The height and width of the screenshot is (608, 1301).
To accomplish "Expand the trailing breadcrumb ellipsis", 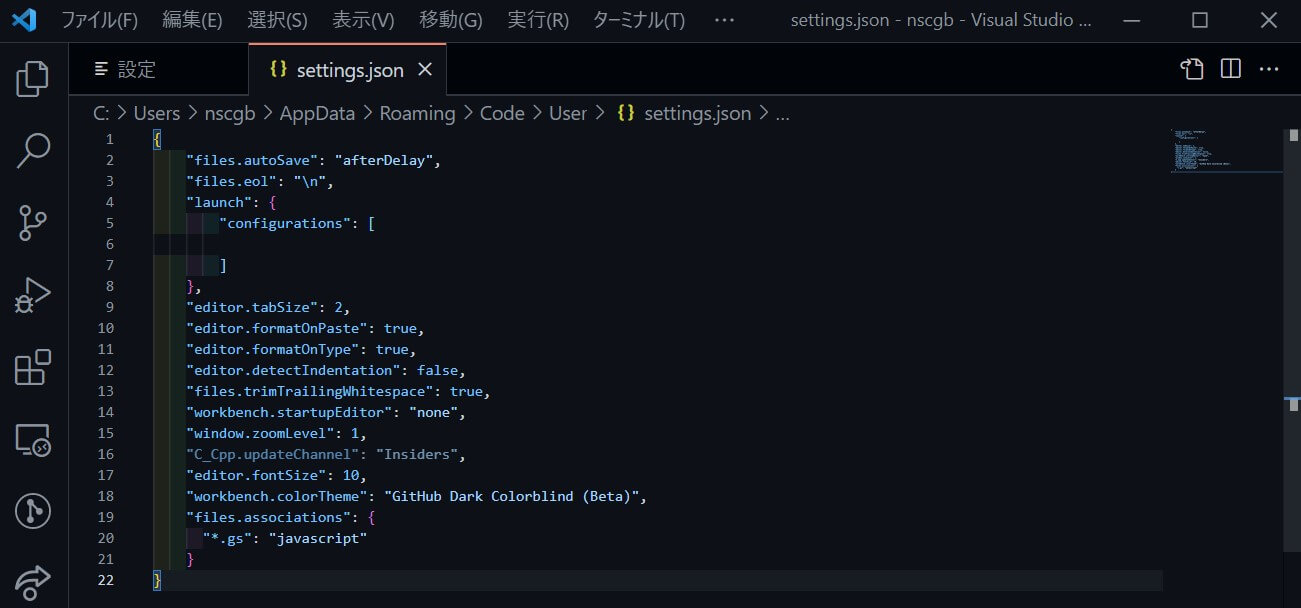I will (782, 113).
